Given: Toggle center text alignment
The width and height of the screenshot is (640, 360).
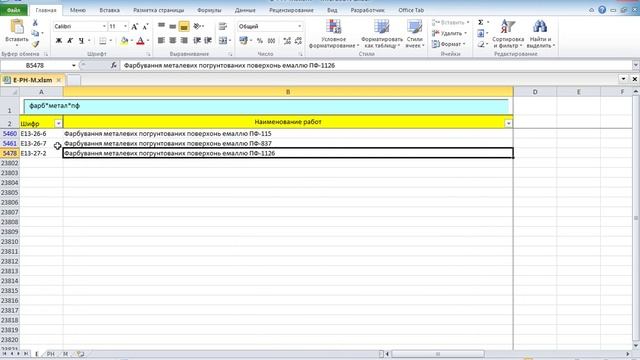Looking at the screenshot, I should pos(173,40).
